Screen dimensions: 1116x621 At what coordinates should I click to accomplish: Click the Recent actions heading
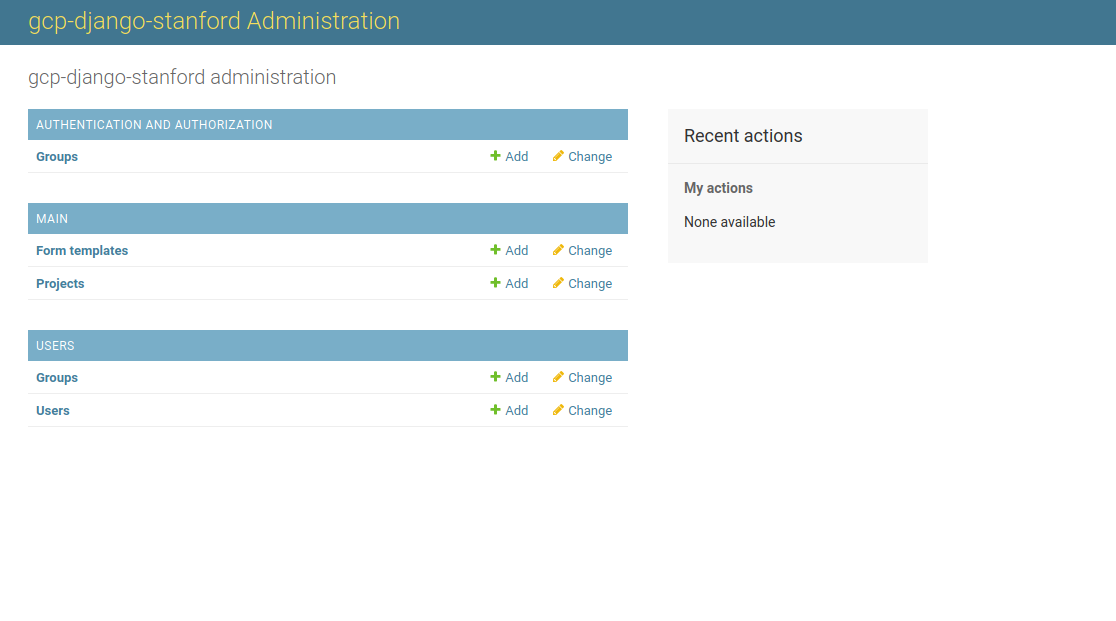[x=743, y=136]
